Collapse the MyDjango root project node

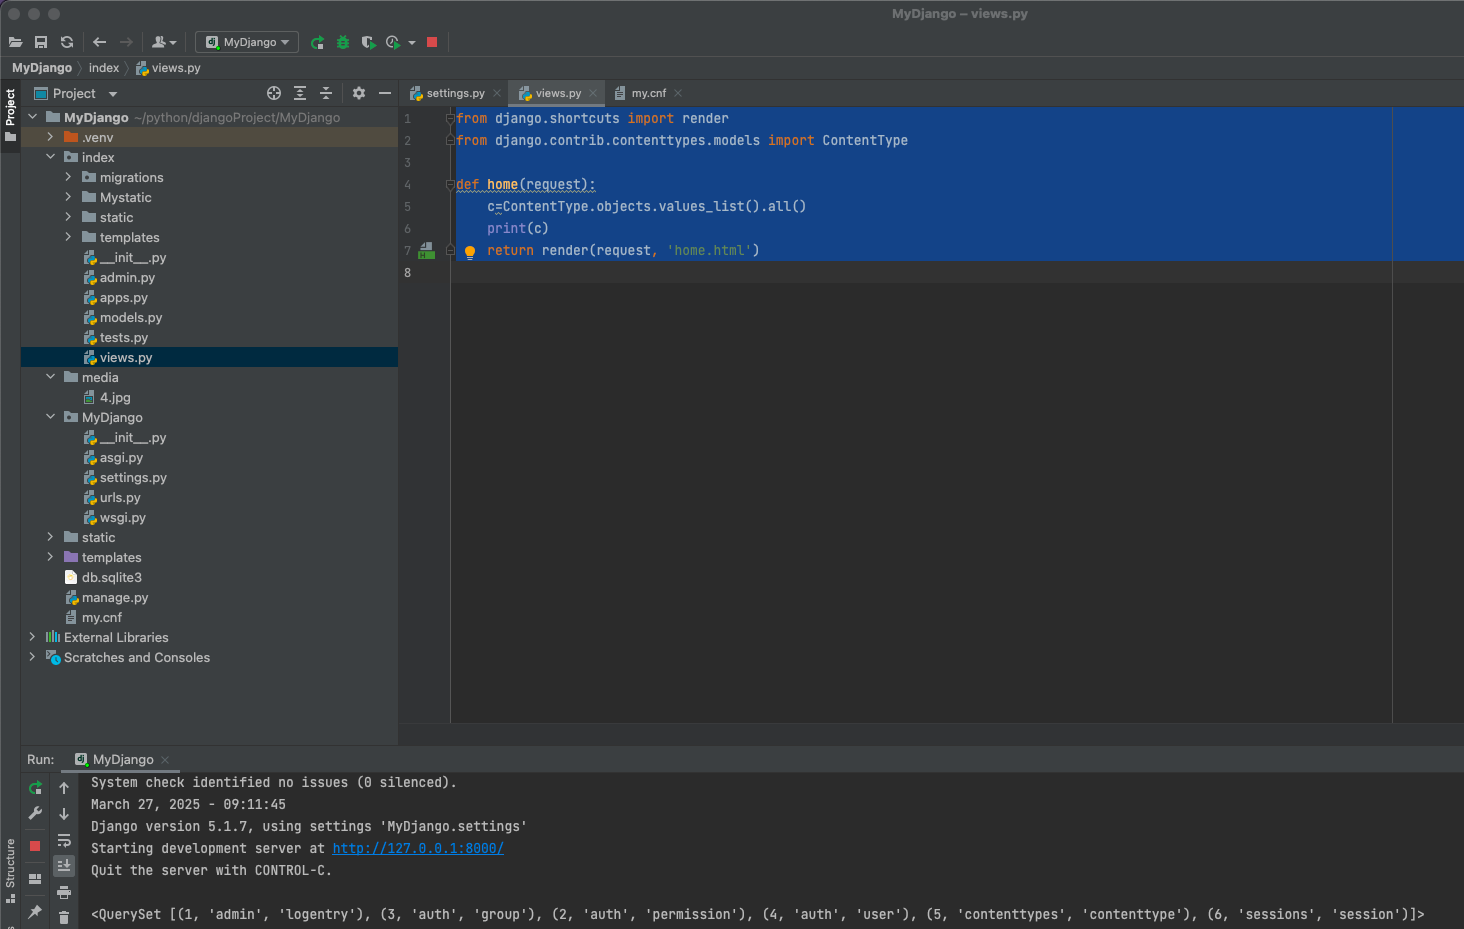click(x=33, y=117)
